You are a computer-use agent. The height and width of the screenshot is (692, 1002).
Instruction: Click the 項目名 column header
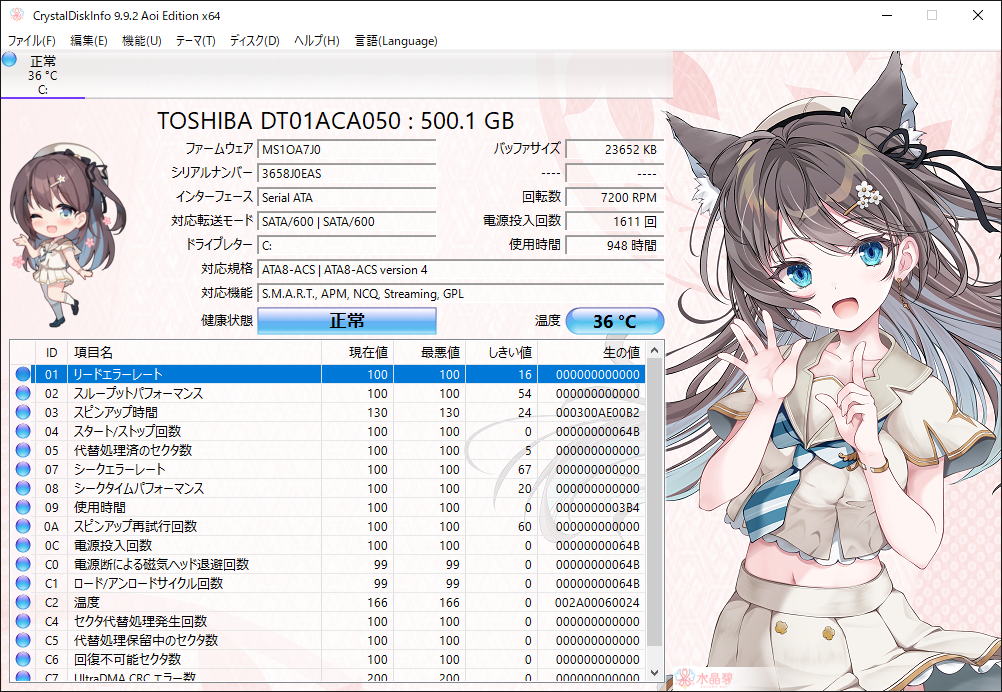pyautogui.click(x=194, y=353)
